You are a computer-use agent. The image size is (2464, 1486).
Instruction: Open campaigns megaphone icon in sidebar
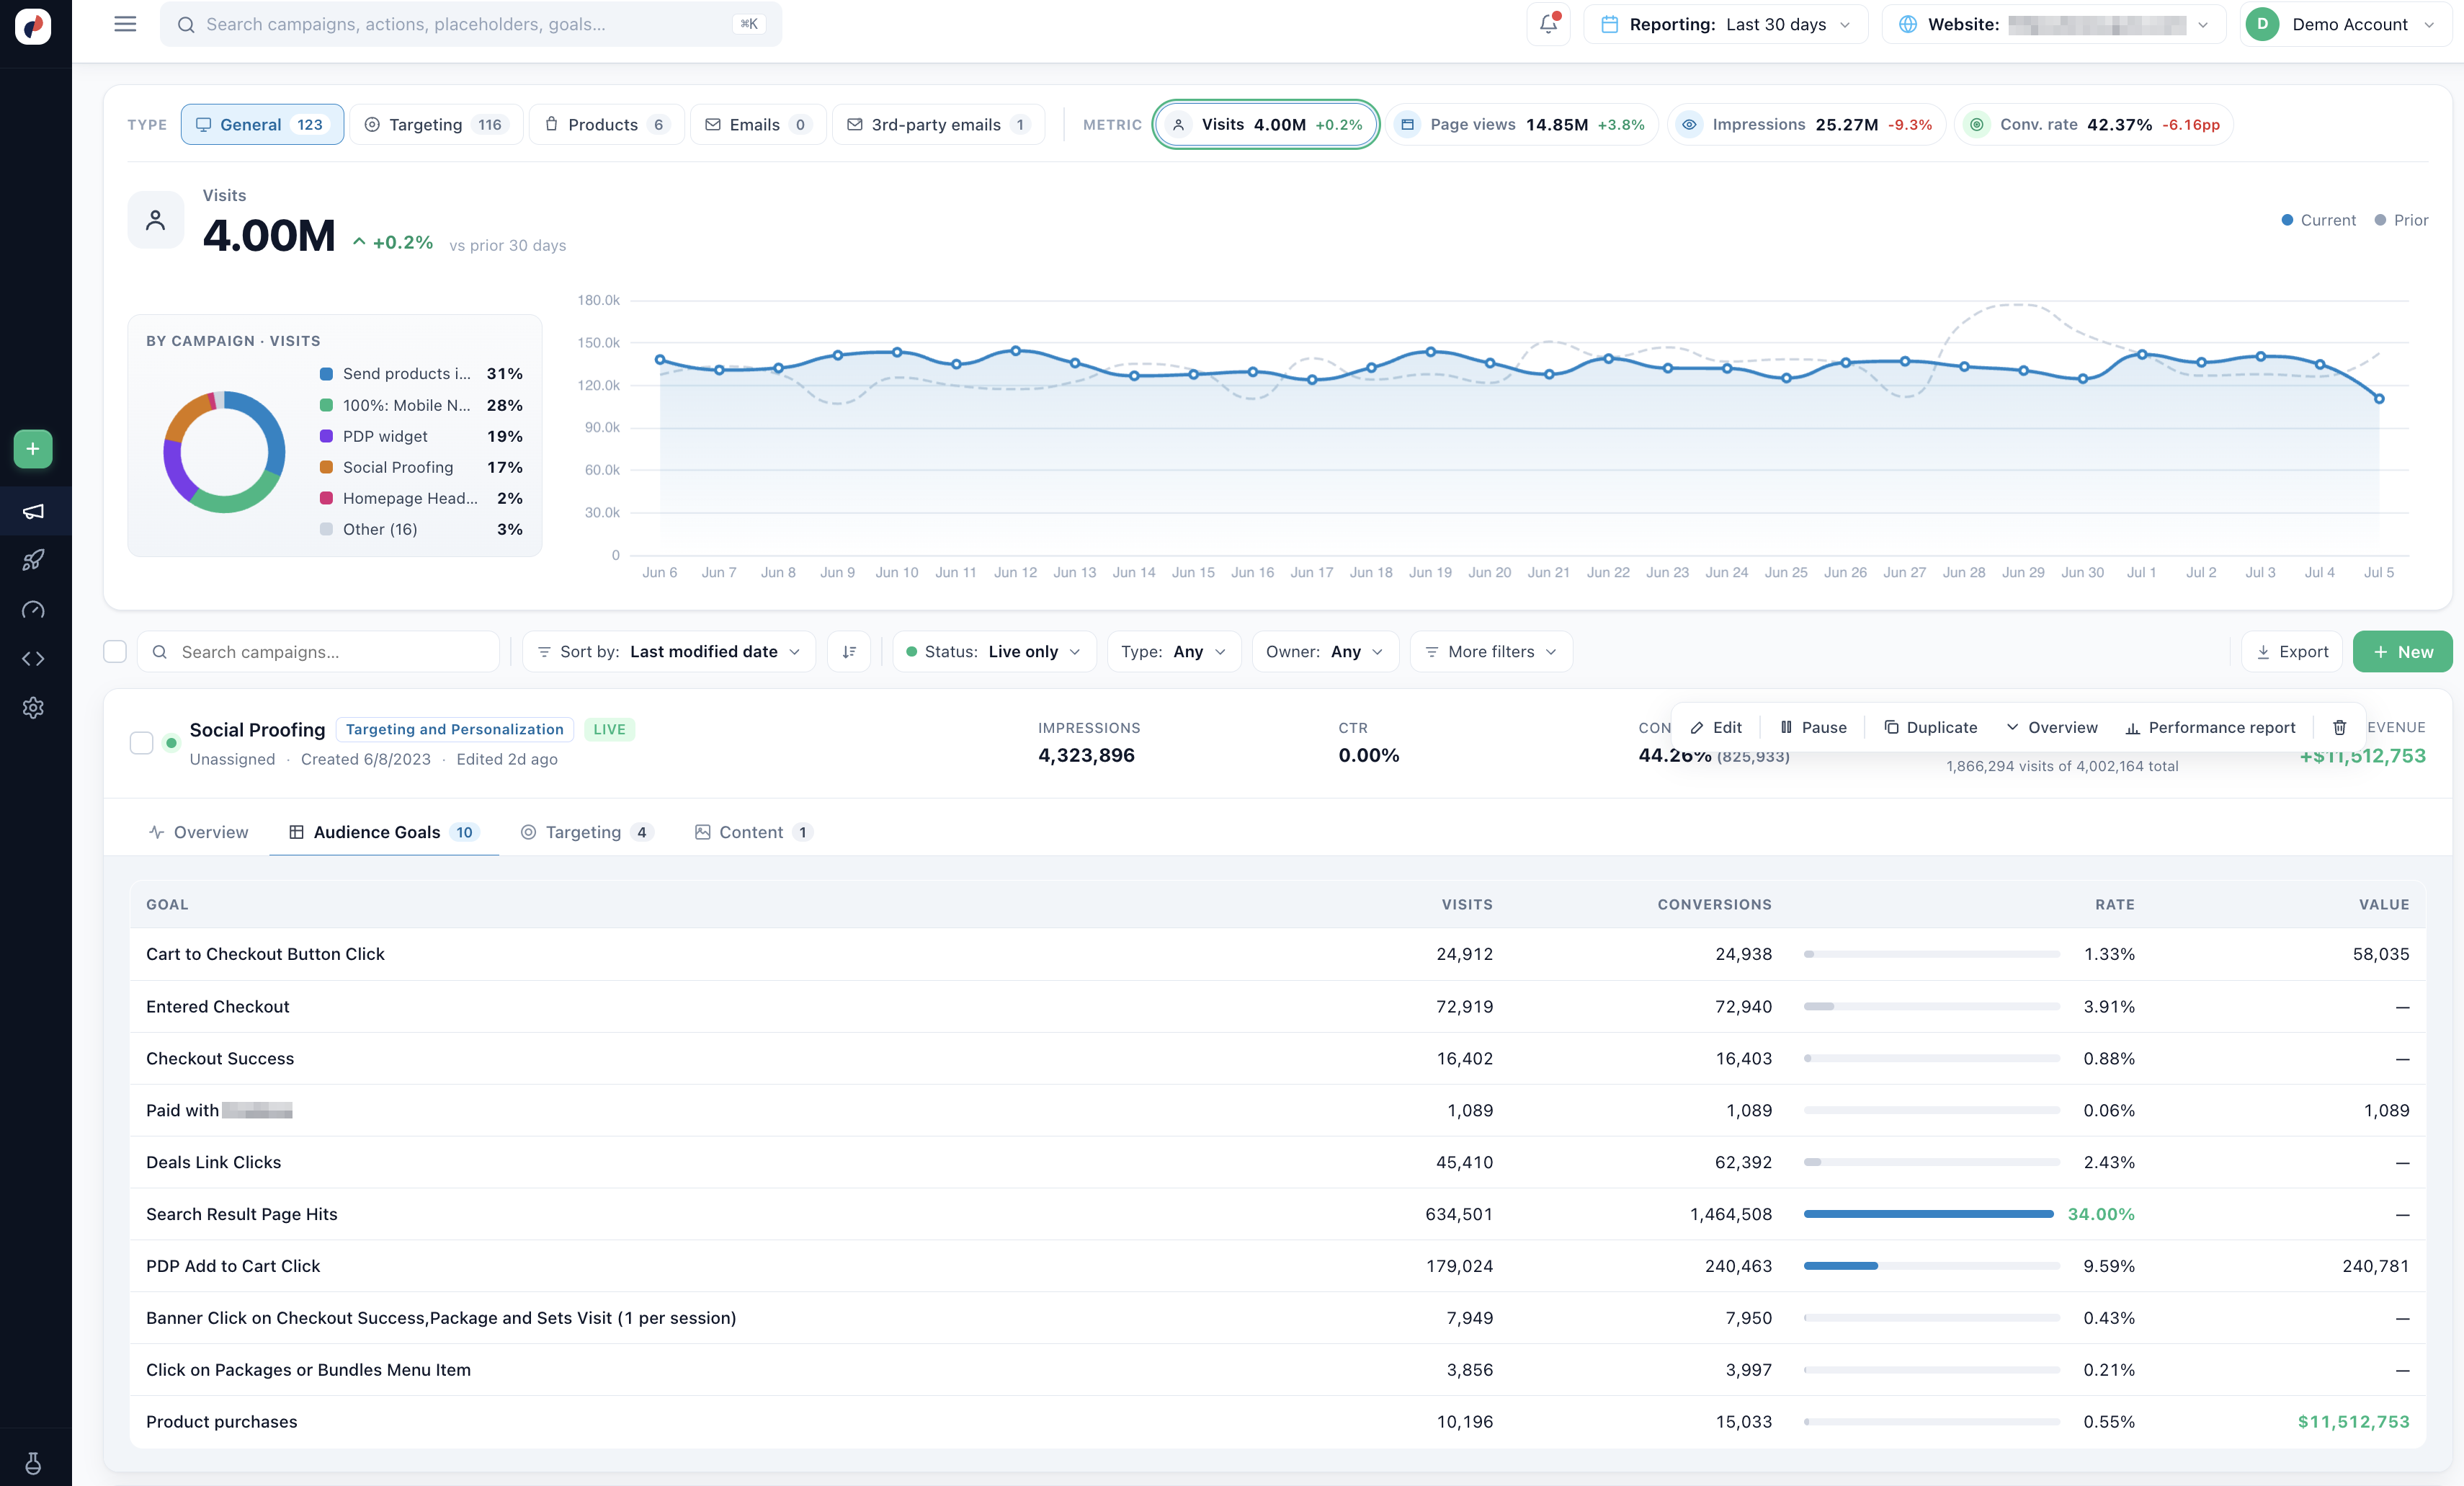tap(33, 511)
